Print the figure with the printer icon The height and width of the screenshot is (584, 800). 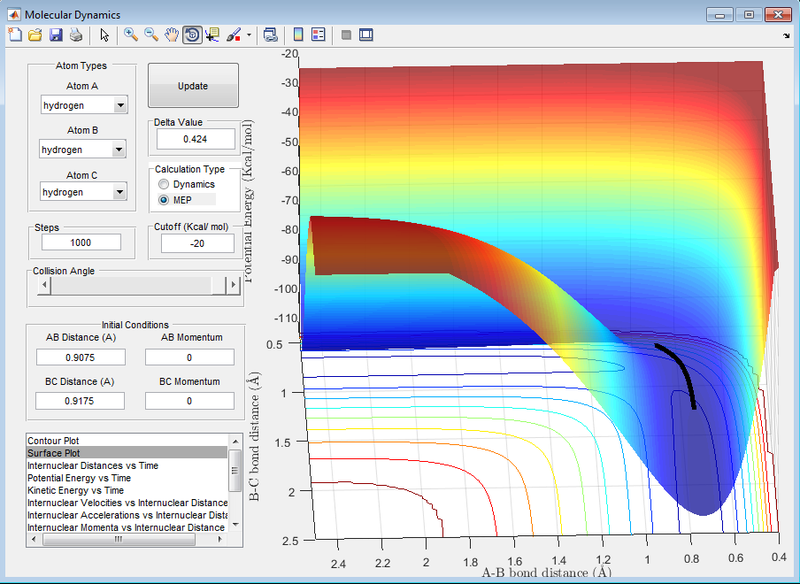point(76,35)
